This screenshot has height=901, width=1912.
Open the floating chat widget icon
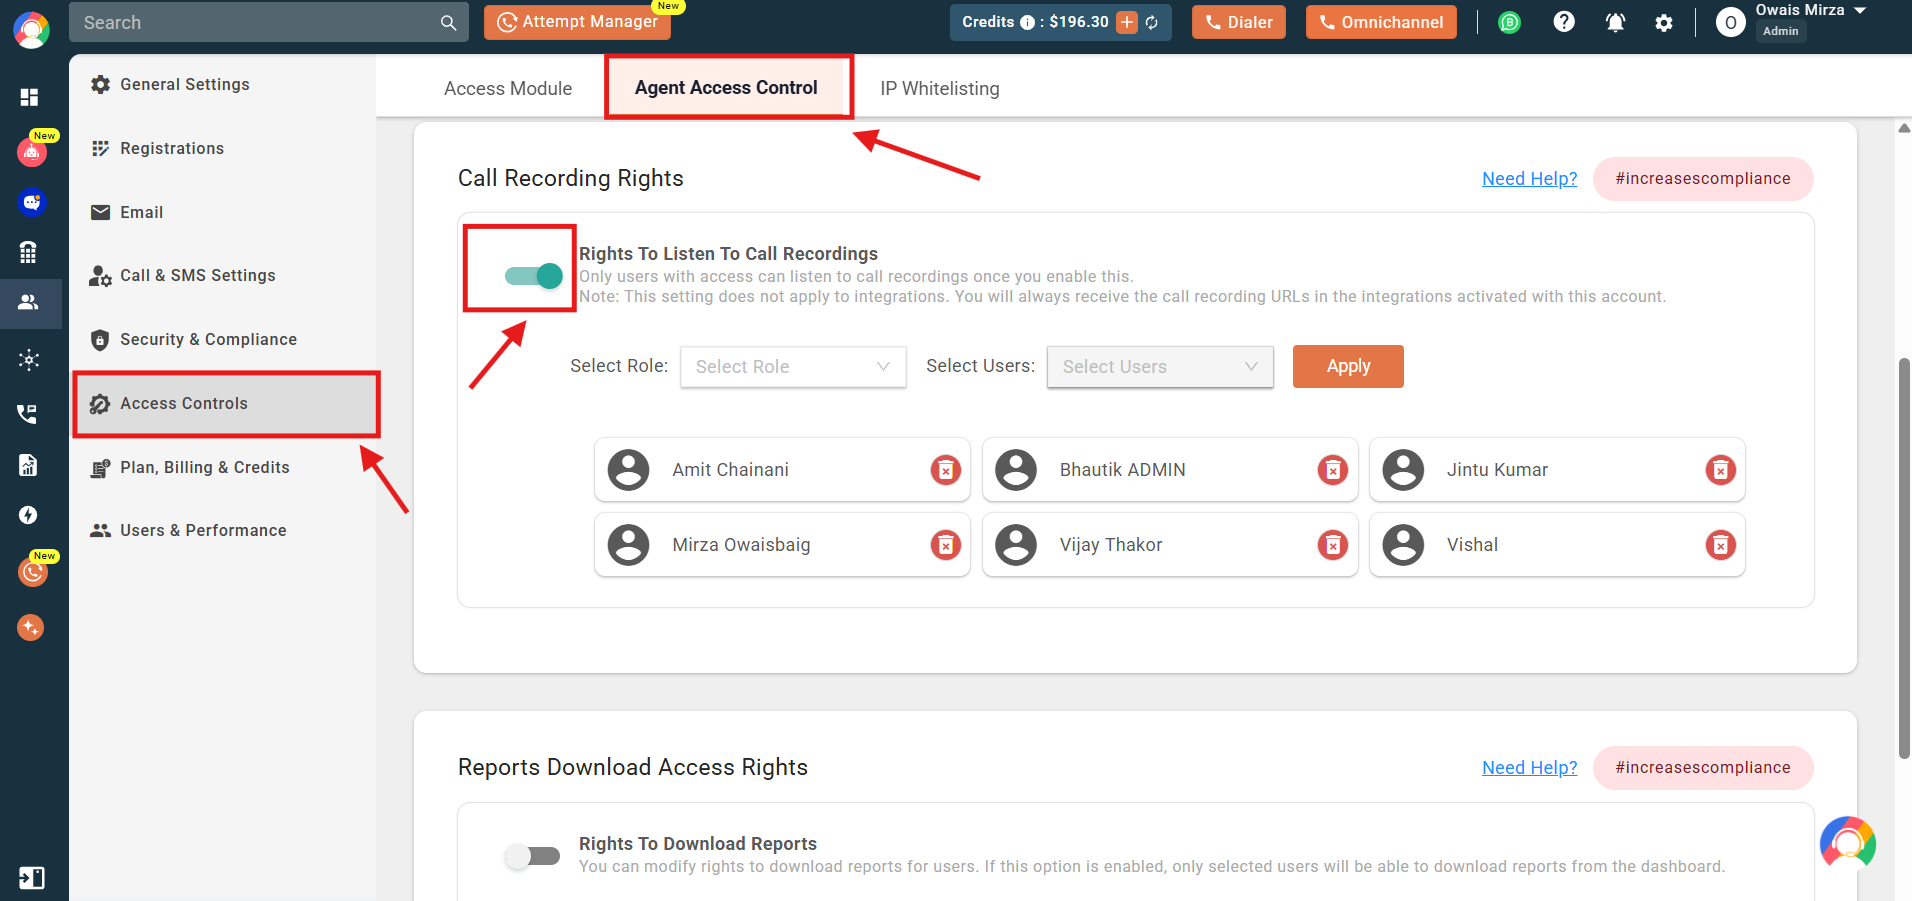click(x=1848, y=844)
